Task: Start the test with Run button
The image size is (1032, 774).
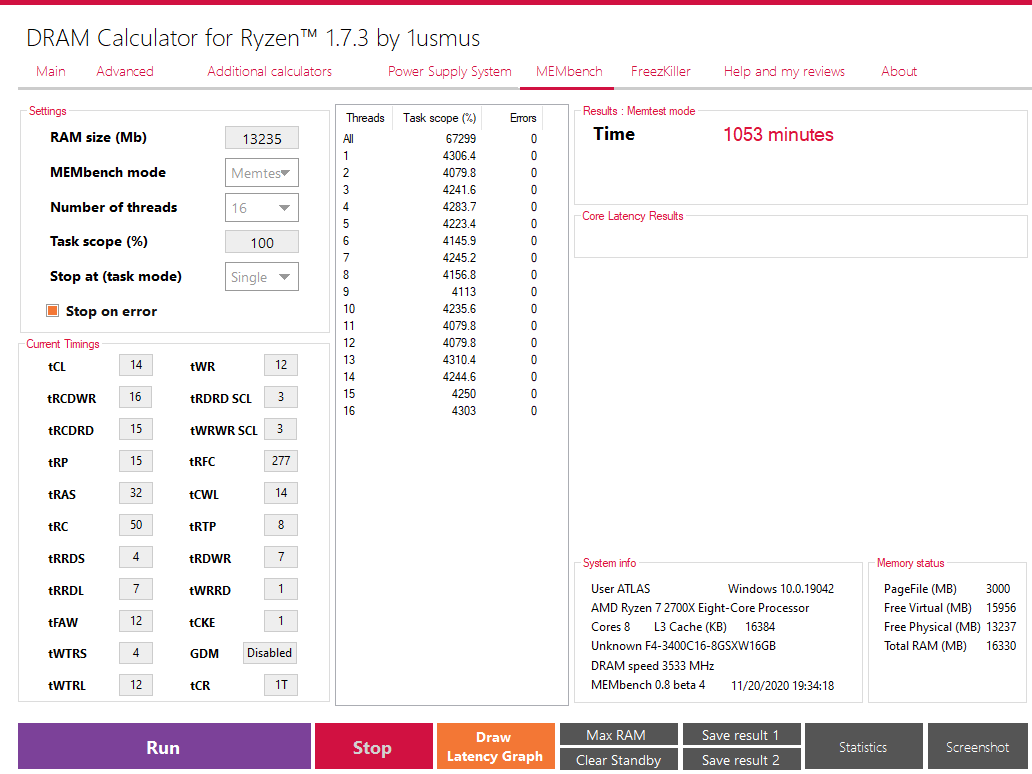Action: pos(164,746)
